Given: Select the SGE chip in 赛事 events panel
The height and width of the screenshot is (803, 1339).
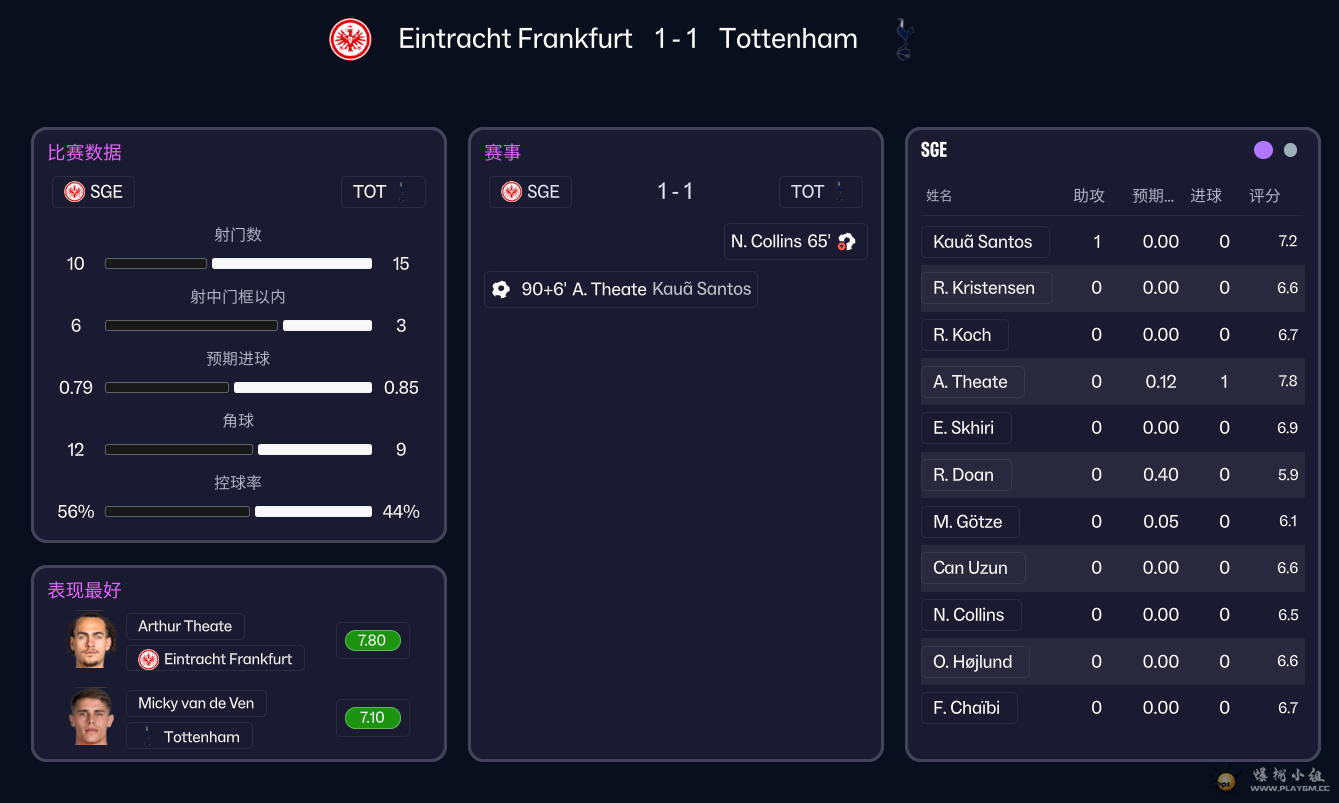Looking at the screenshot, I should pos(530,192).
